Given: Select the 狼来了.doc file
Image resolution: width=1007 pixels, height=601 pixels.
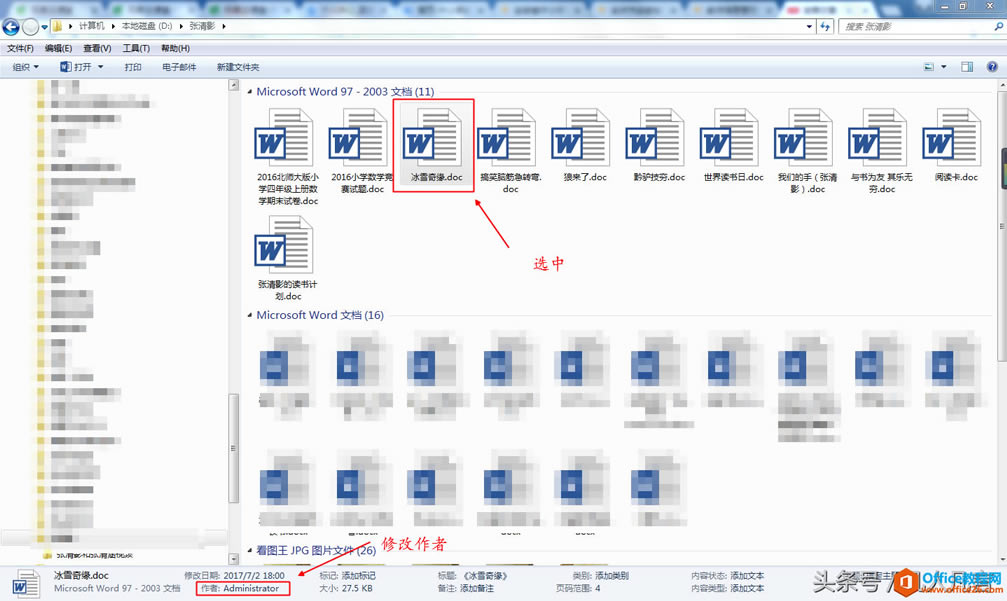Looking at the screenshot, I should tap(584, 145).
